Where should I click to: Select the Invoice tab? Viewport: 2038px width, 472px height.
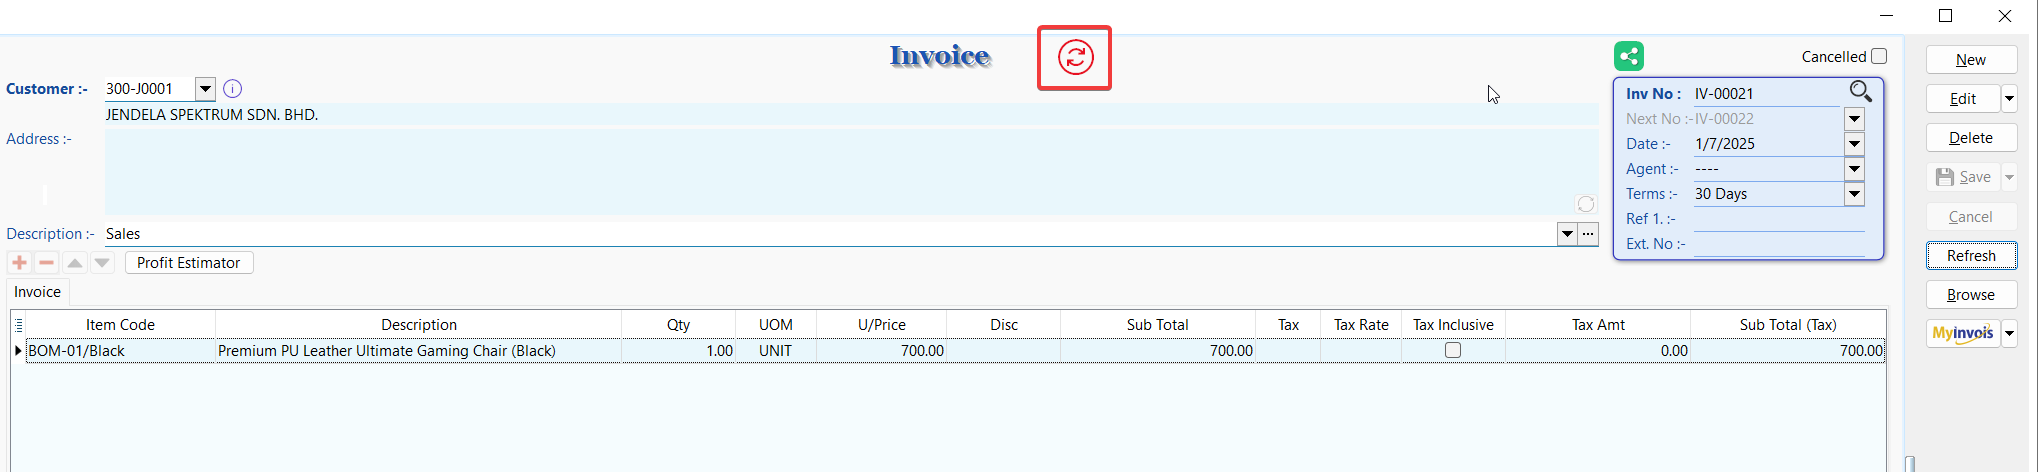37,292
